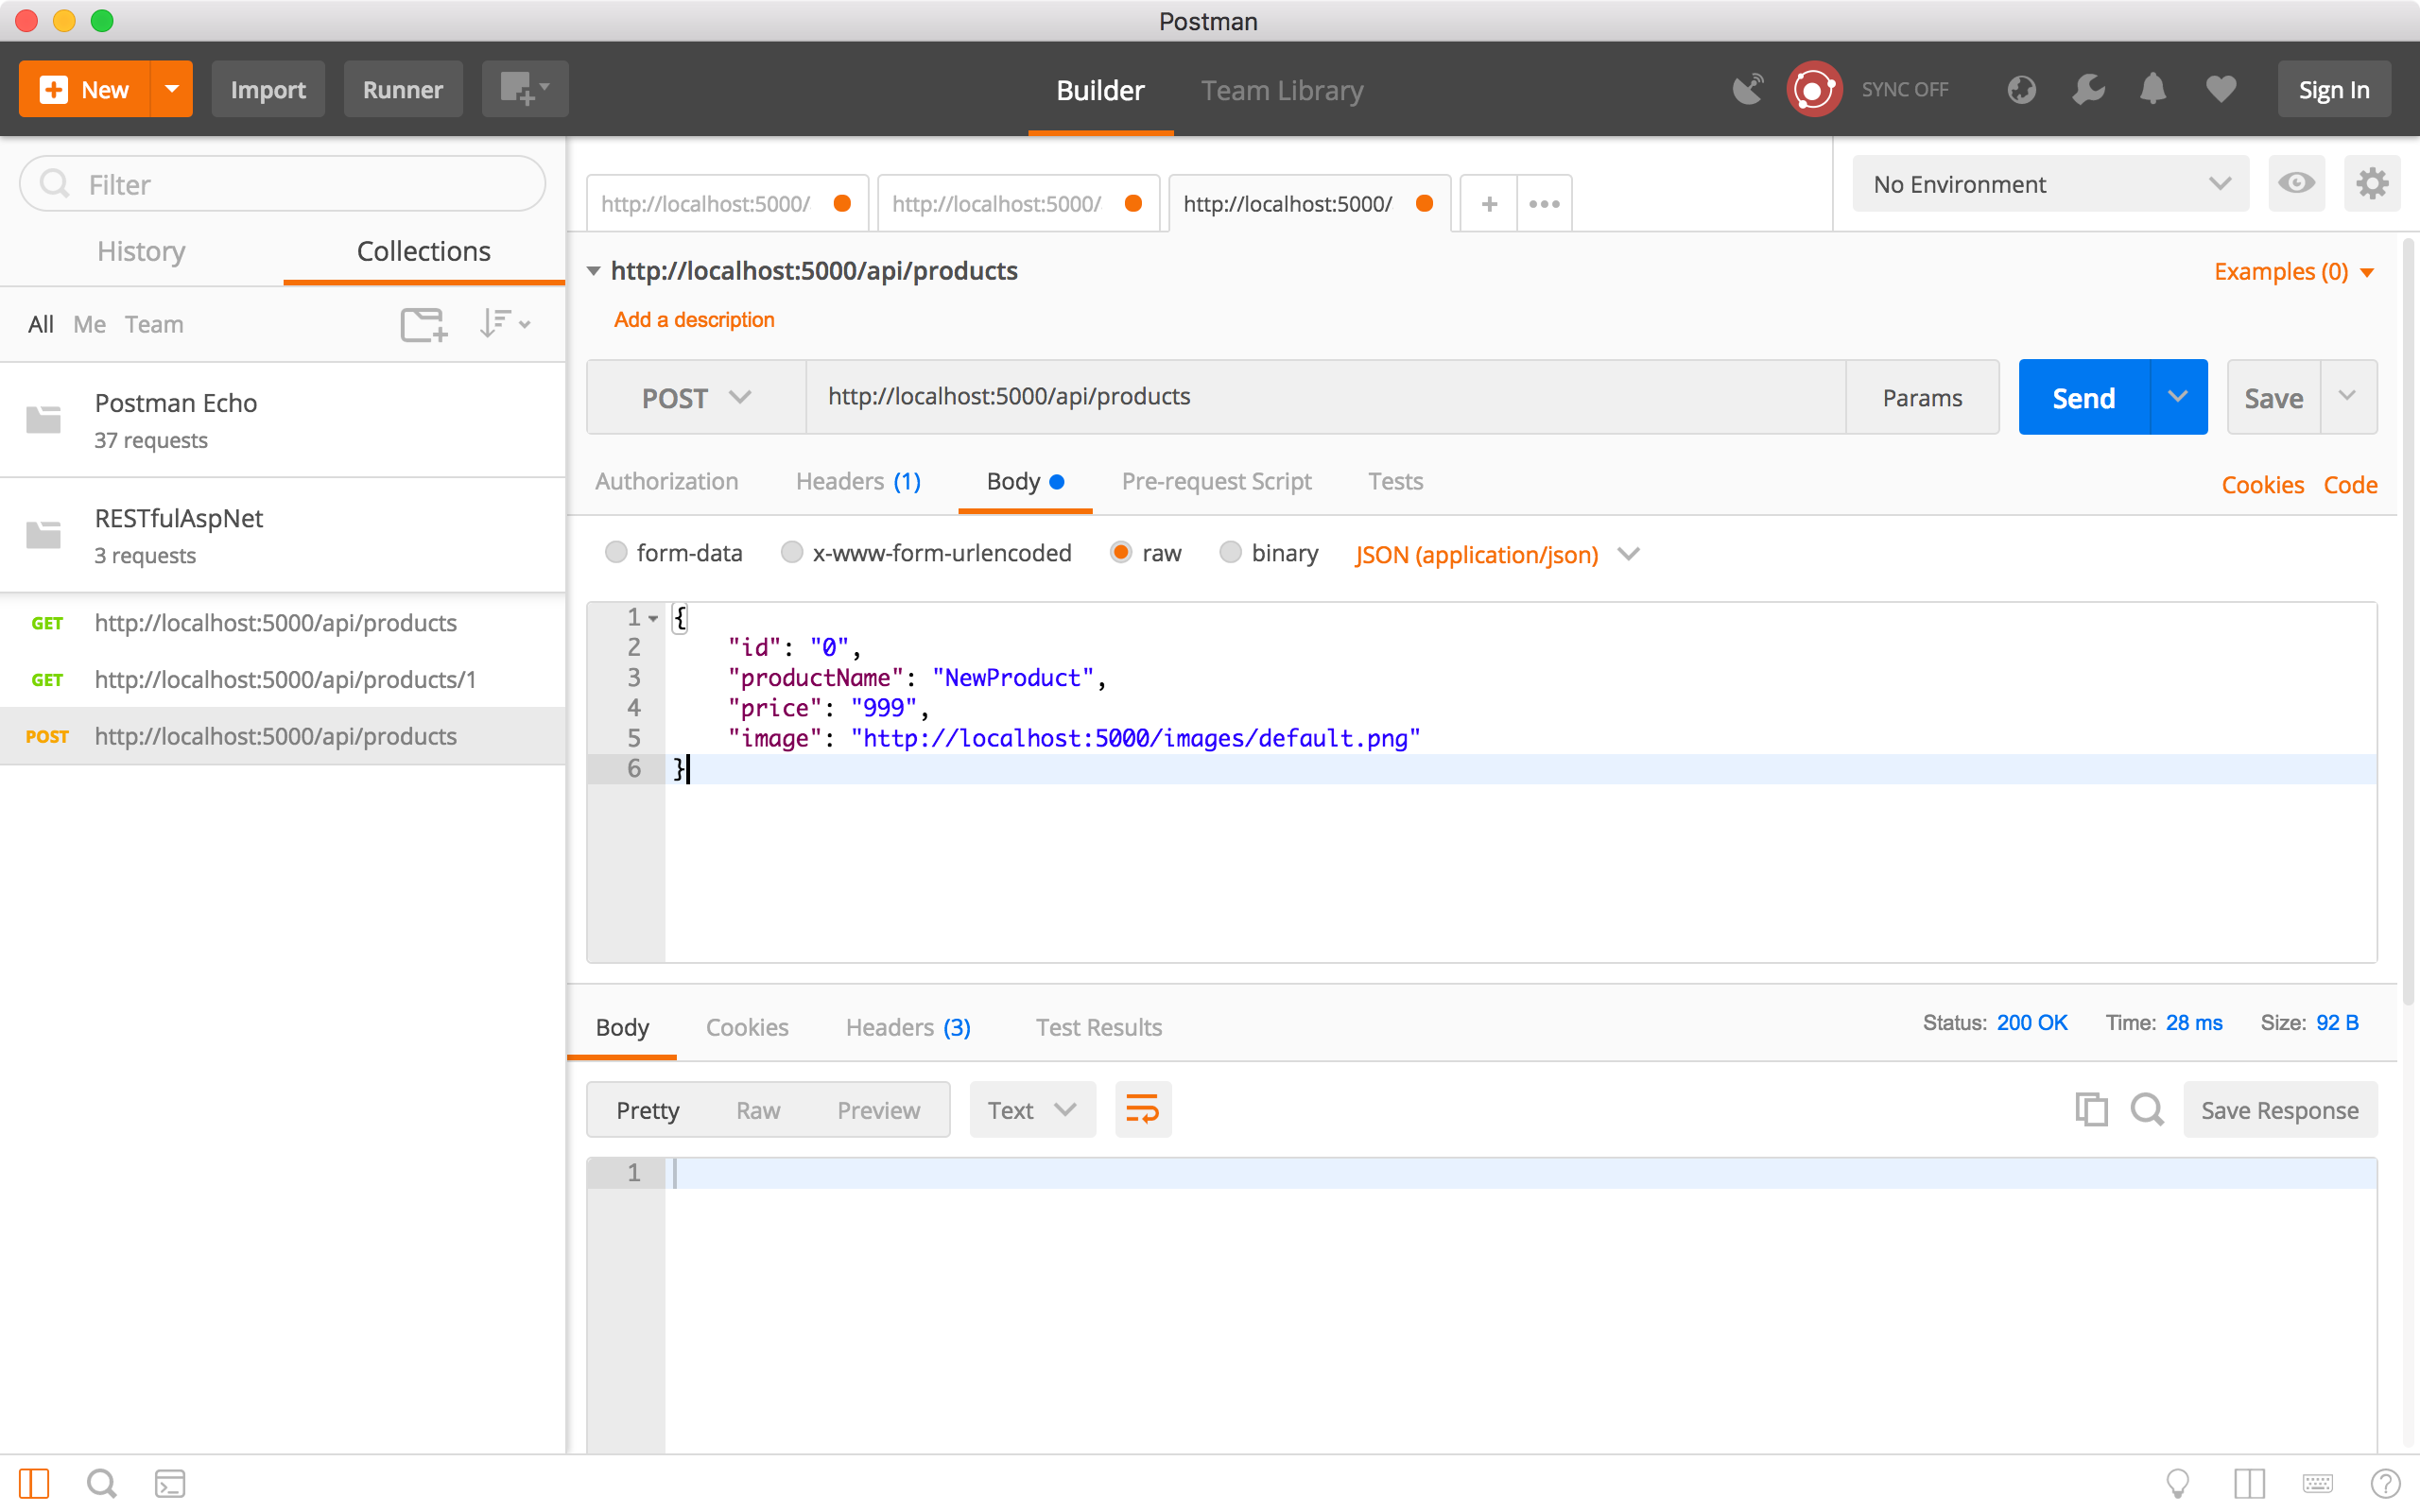
Task: Open the Pre-request Script tab
Action: (x=1216, y=481)
